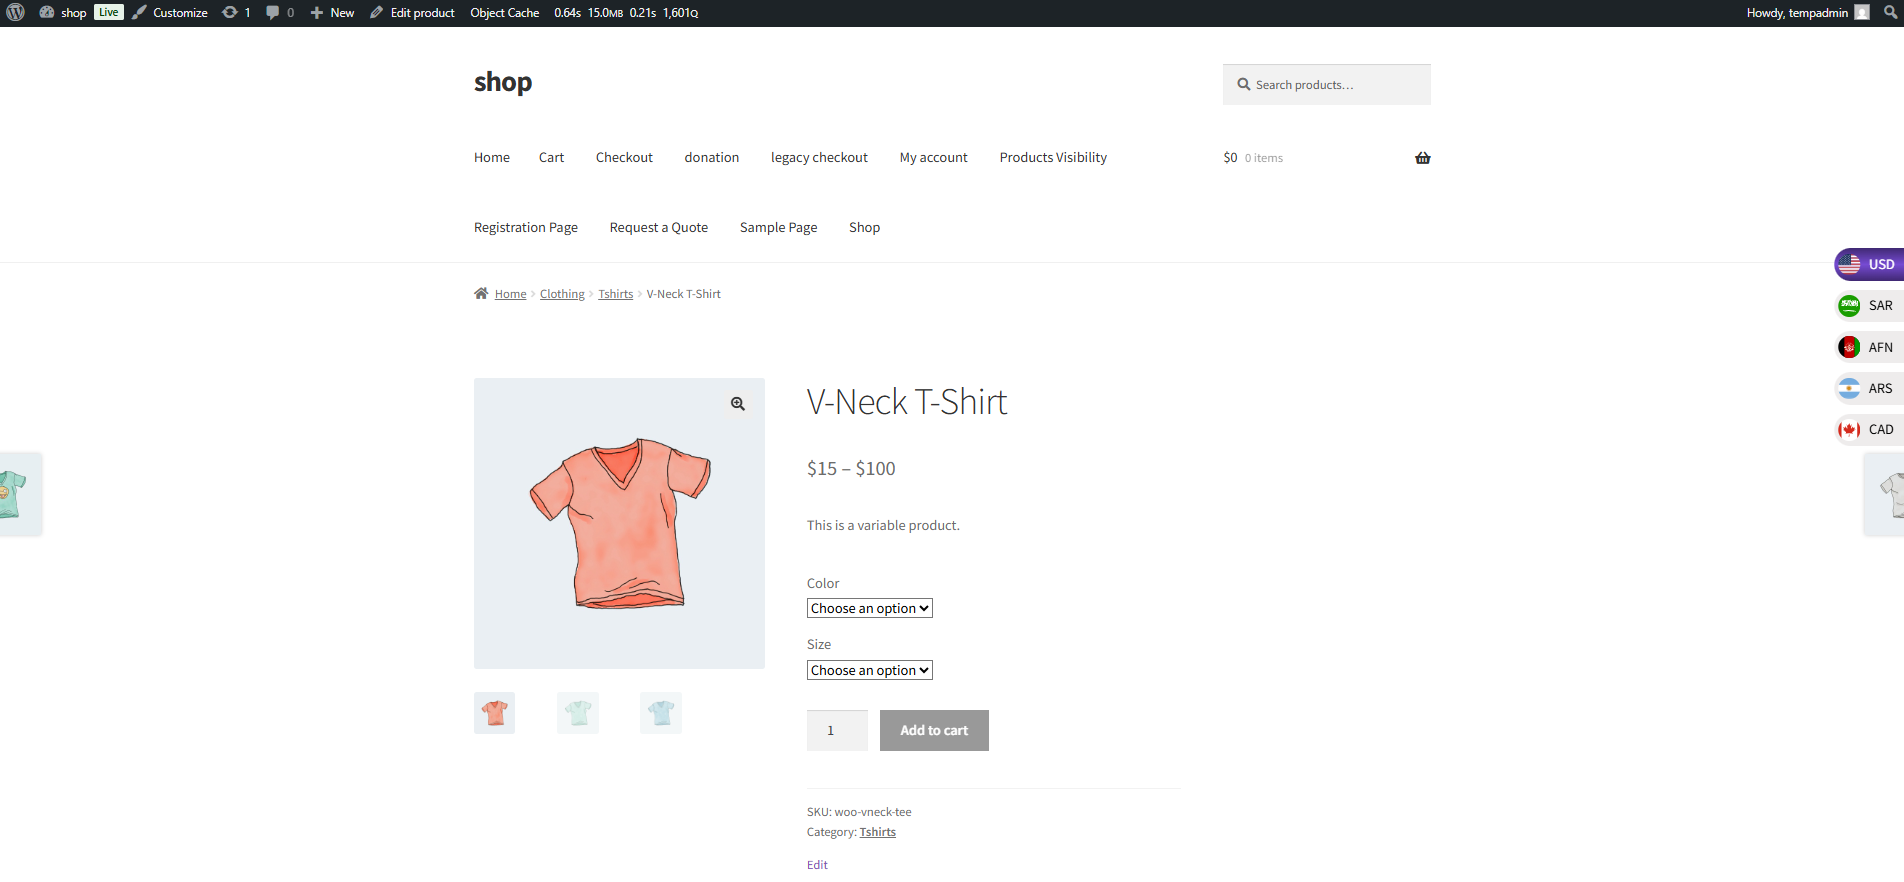Open the magnifier zoom icon on product image

pyautogui.click(x=737, y=404)
